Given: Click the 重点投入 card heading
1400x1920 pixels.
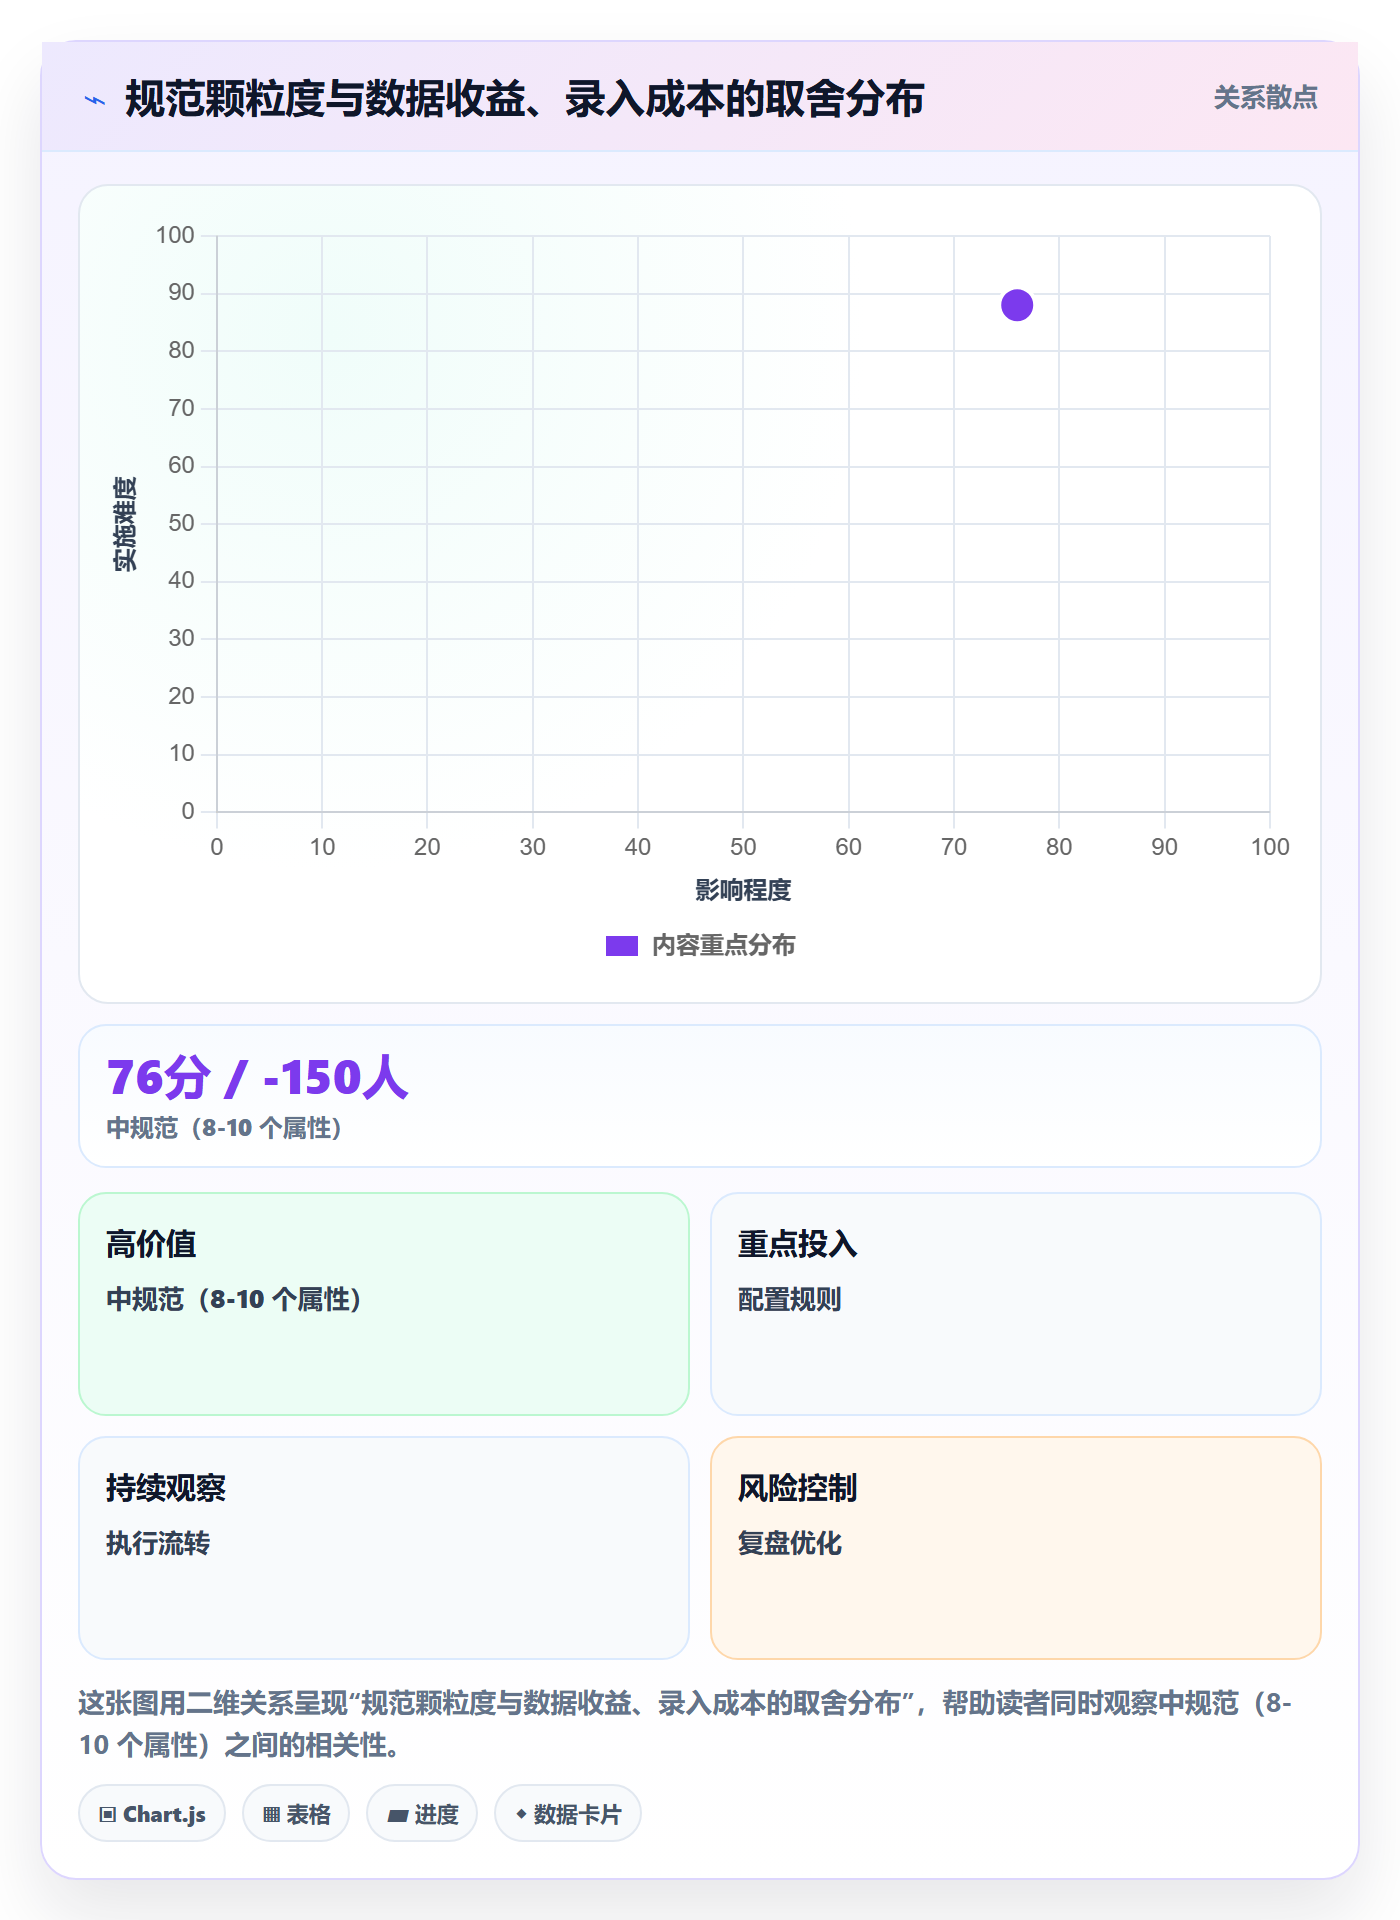Looking at the screenshot, I should click(798, 1244).
